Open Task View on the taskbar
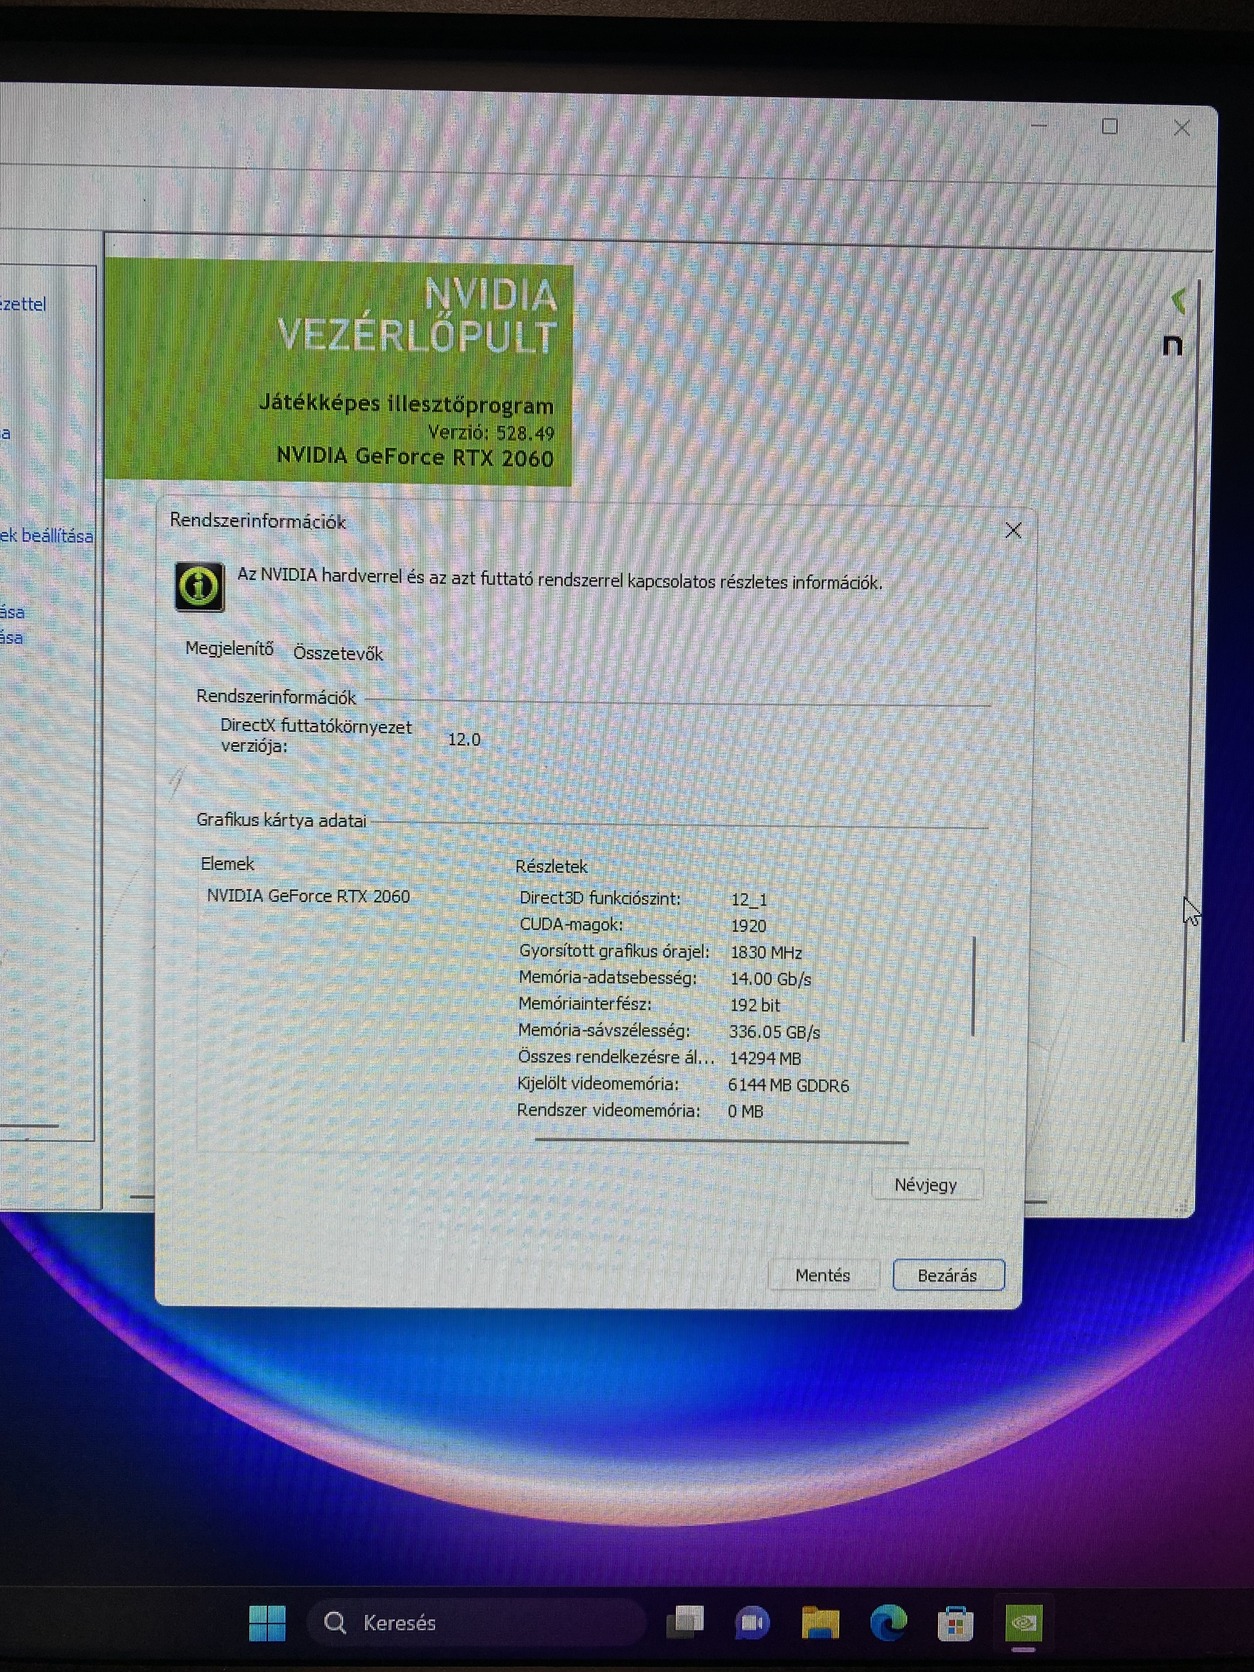The height and width of the screenshot is (1672, 1254). [686, 1621]
